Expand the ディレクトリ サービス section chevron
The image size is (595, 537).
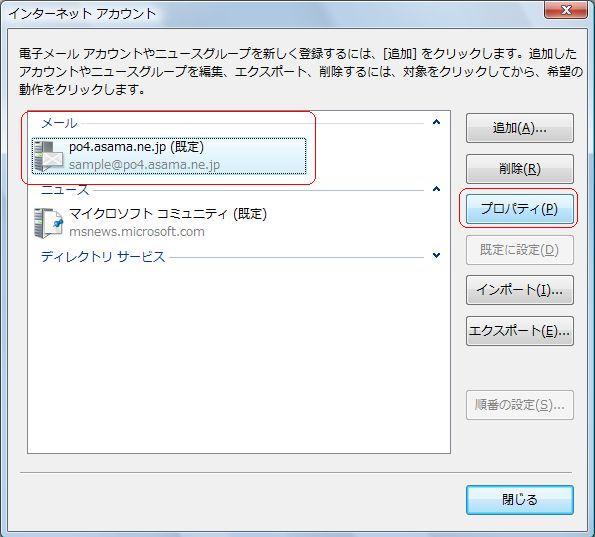click(x=436, y=255)
